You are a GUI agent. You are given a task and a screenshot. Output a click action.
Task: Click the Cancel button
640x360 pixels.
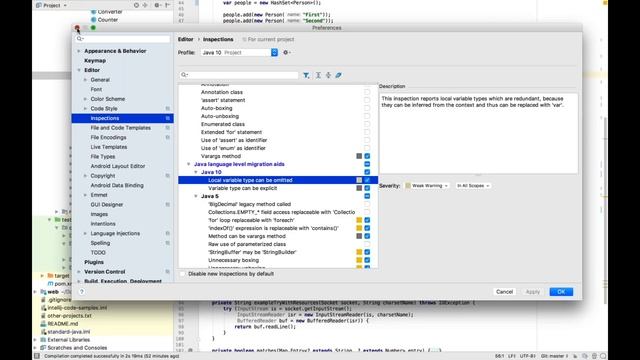pyautogui.click(x=504, y=292)
